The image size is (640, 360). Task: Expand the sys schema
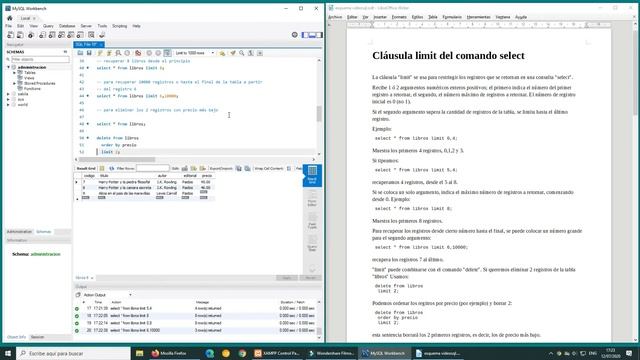(x=9, y=99)
